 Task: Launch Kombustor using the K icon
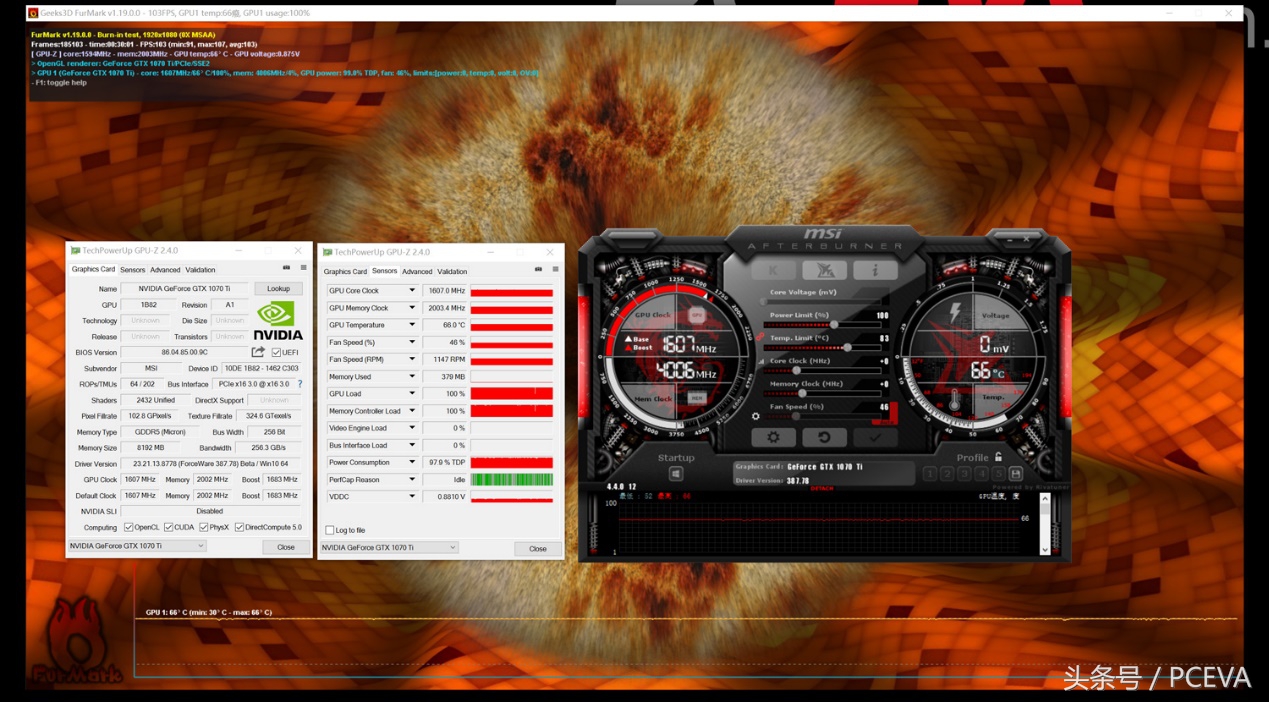click(x=771, y=270)
